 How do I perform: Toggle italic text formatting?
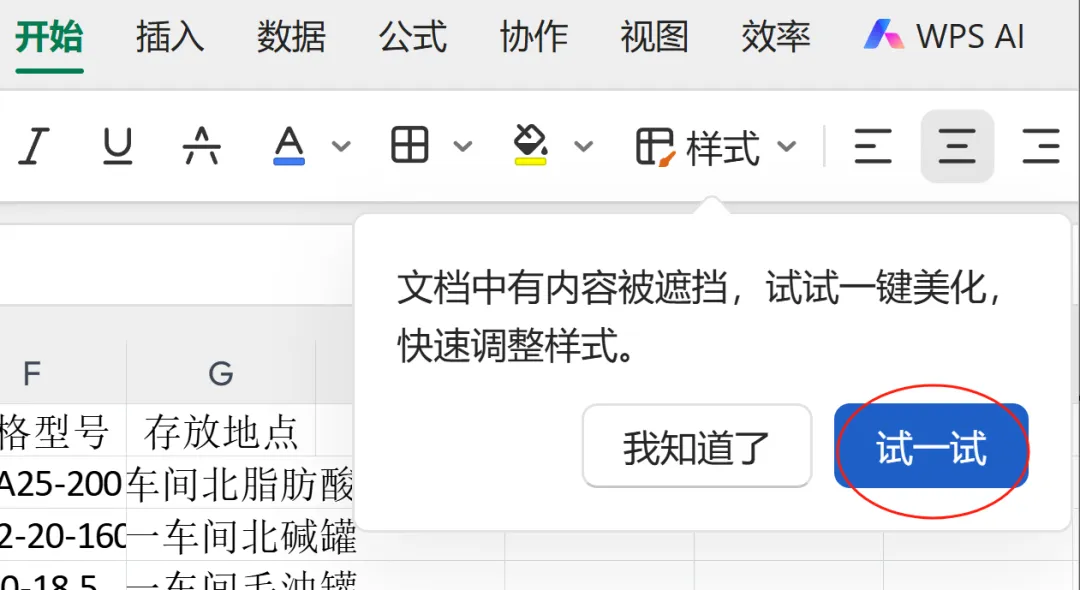33,146
